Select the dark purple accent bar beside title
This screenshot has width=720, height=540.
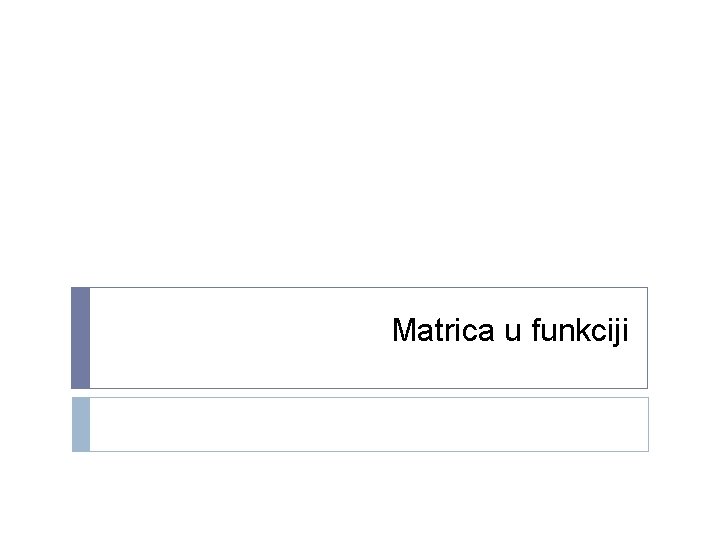pos(81,337)
